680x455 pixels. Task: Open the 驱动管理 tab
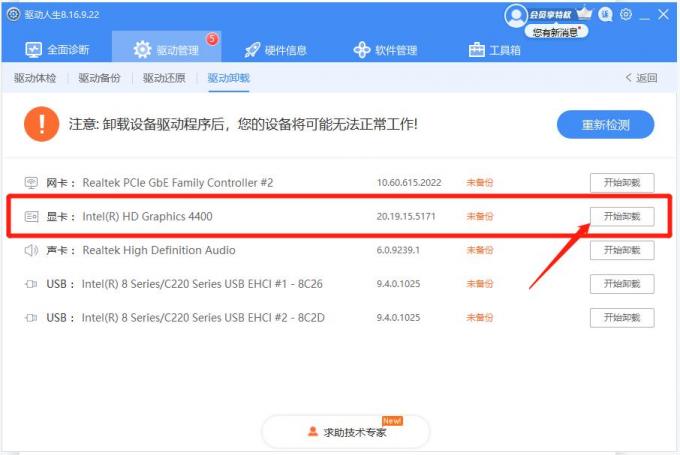coord(167,48)
